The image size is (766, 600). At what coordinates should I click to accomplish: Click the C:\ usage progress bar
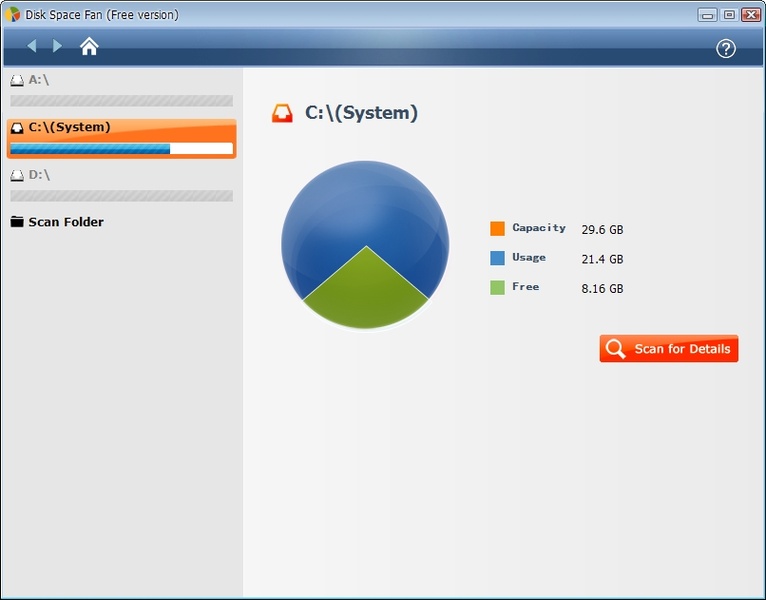pos(122,149)
